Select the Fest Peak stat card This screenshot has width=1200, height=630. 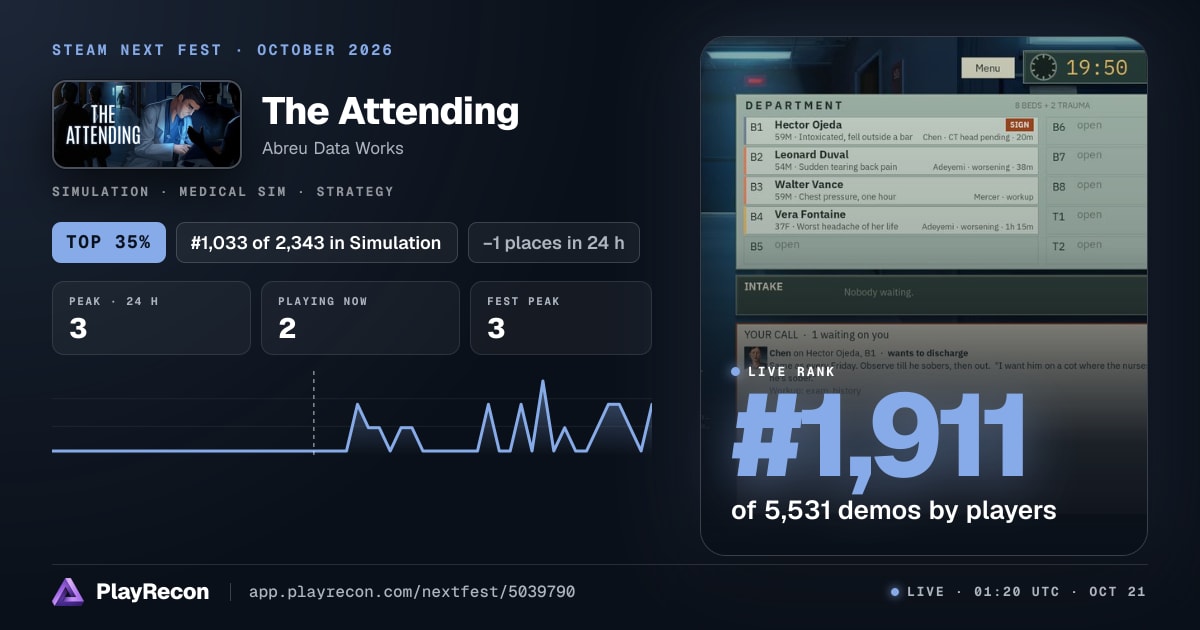(x=561, y=318)
